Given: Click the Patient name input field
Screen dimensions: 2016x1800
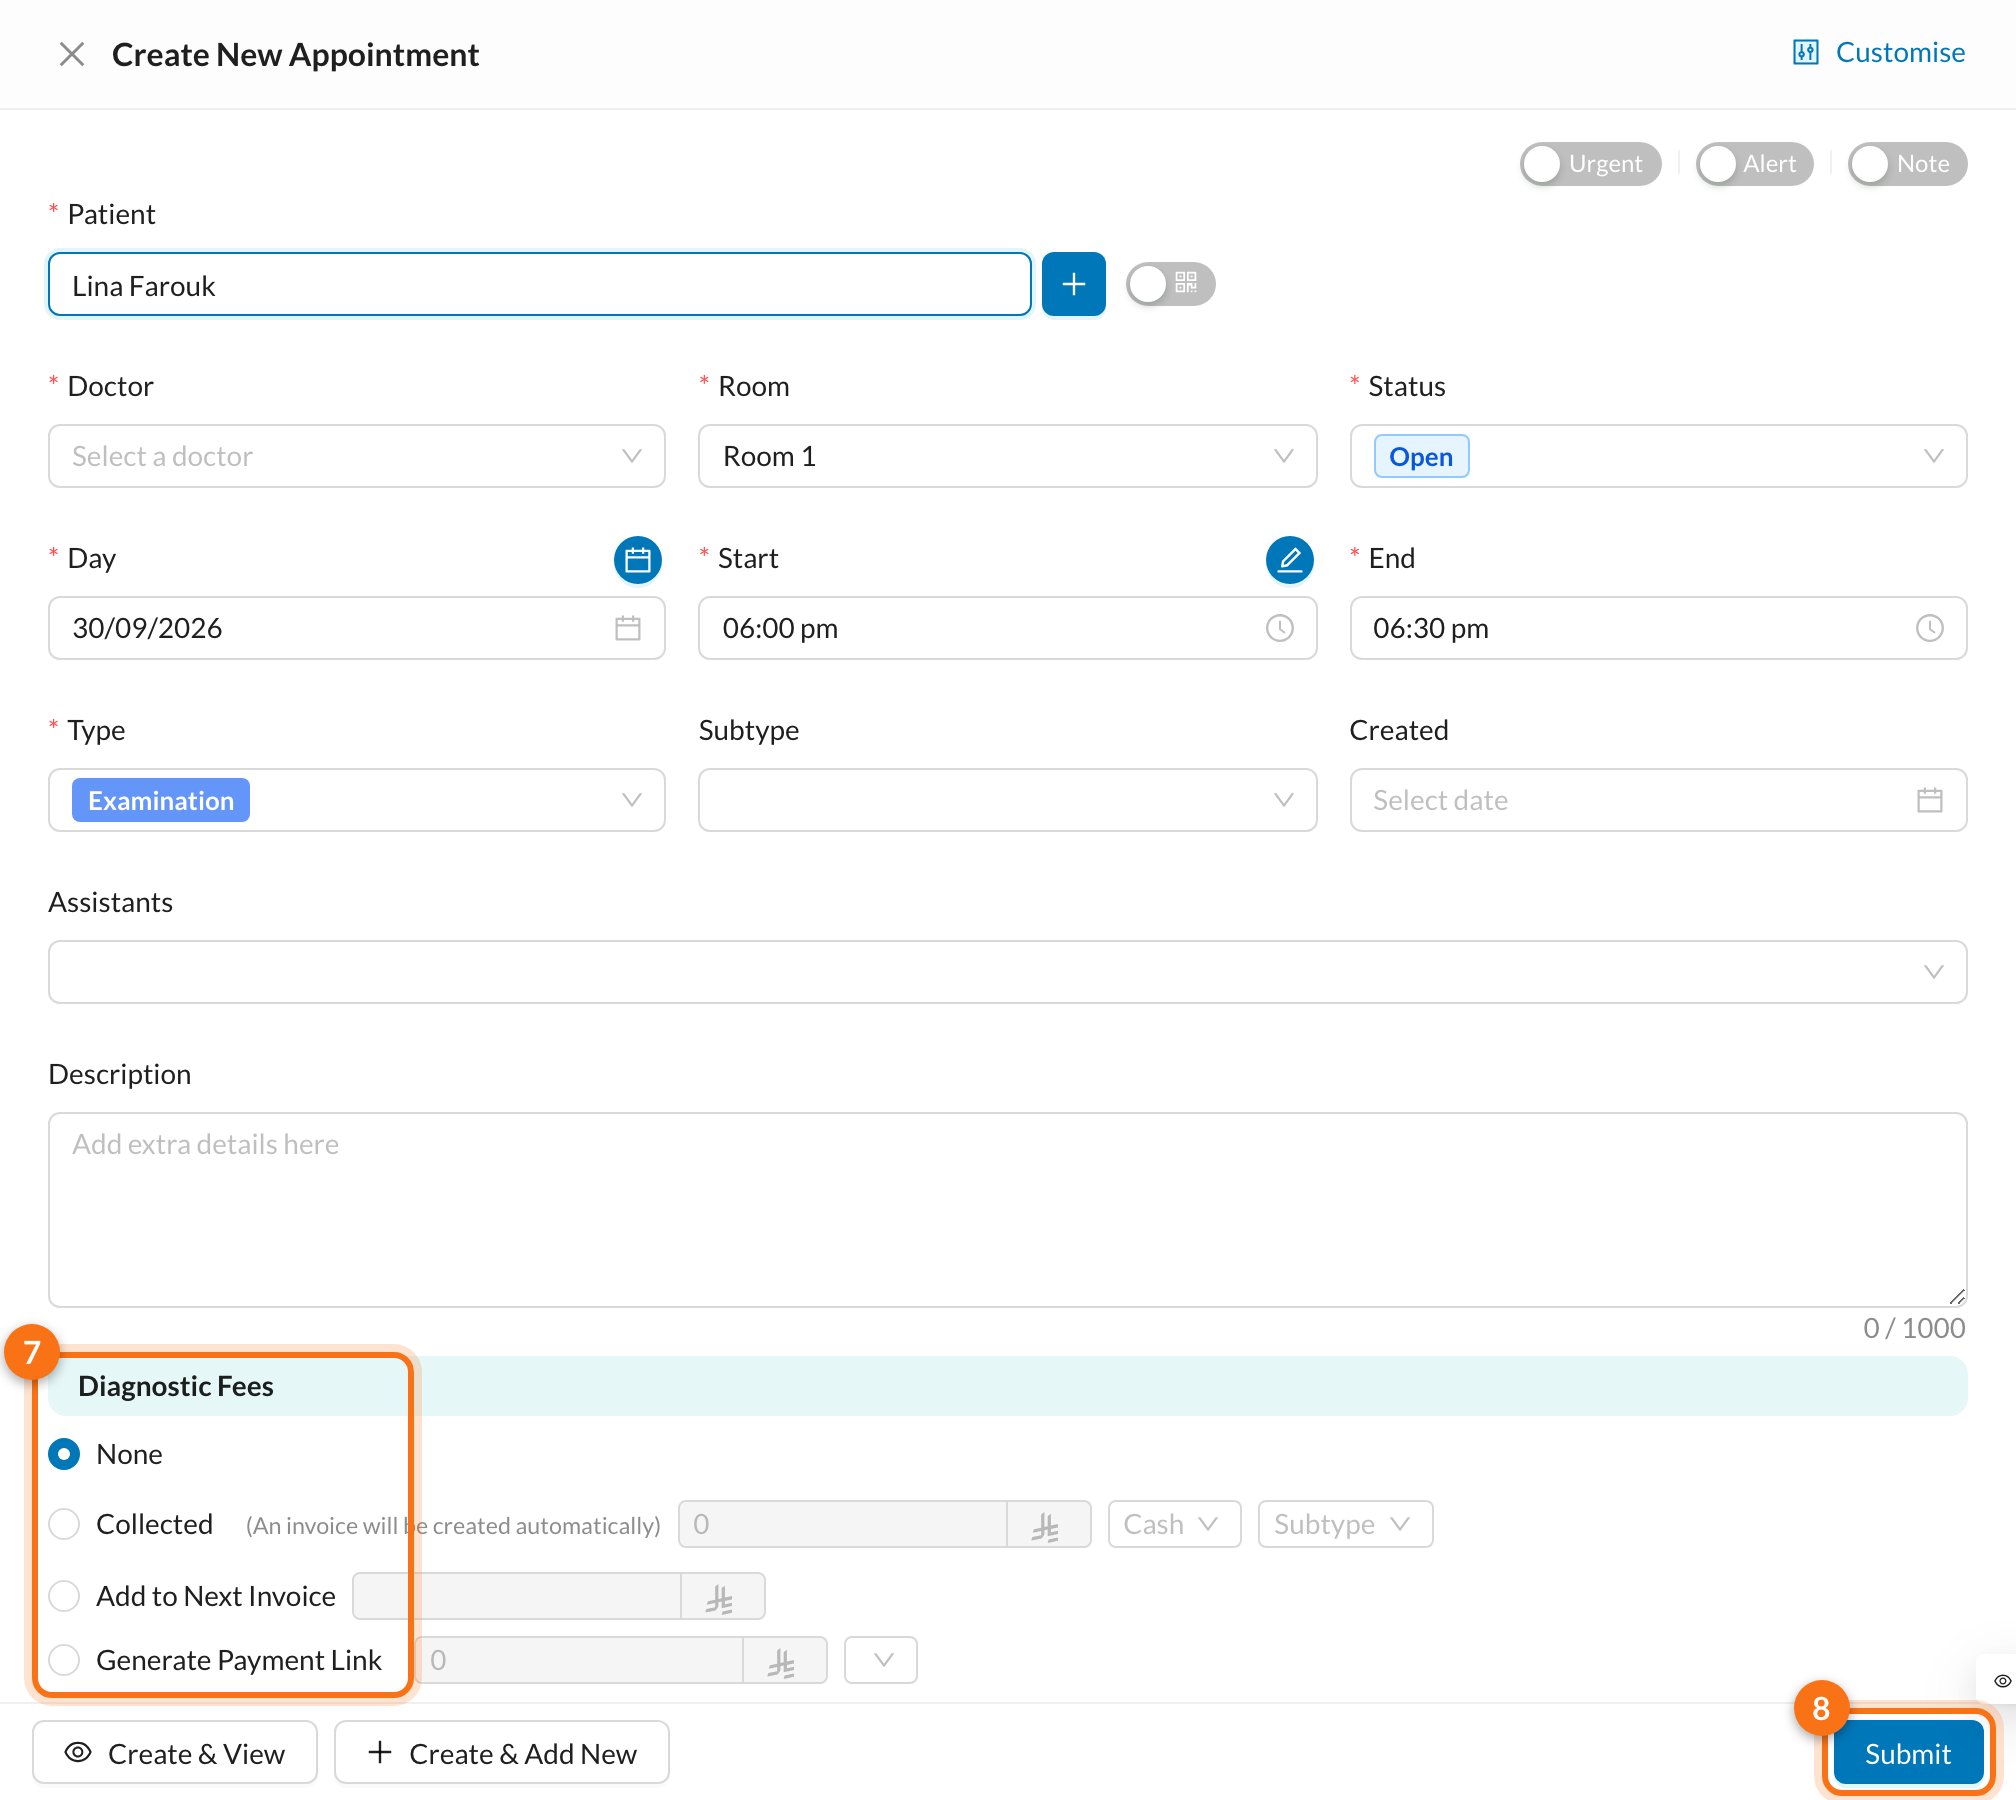Looking at the screenshot, I should pos(540,285).
